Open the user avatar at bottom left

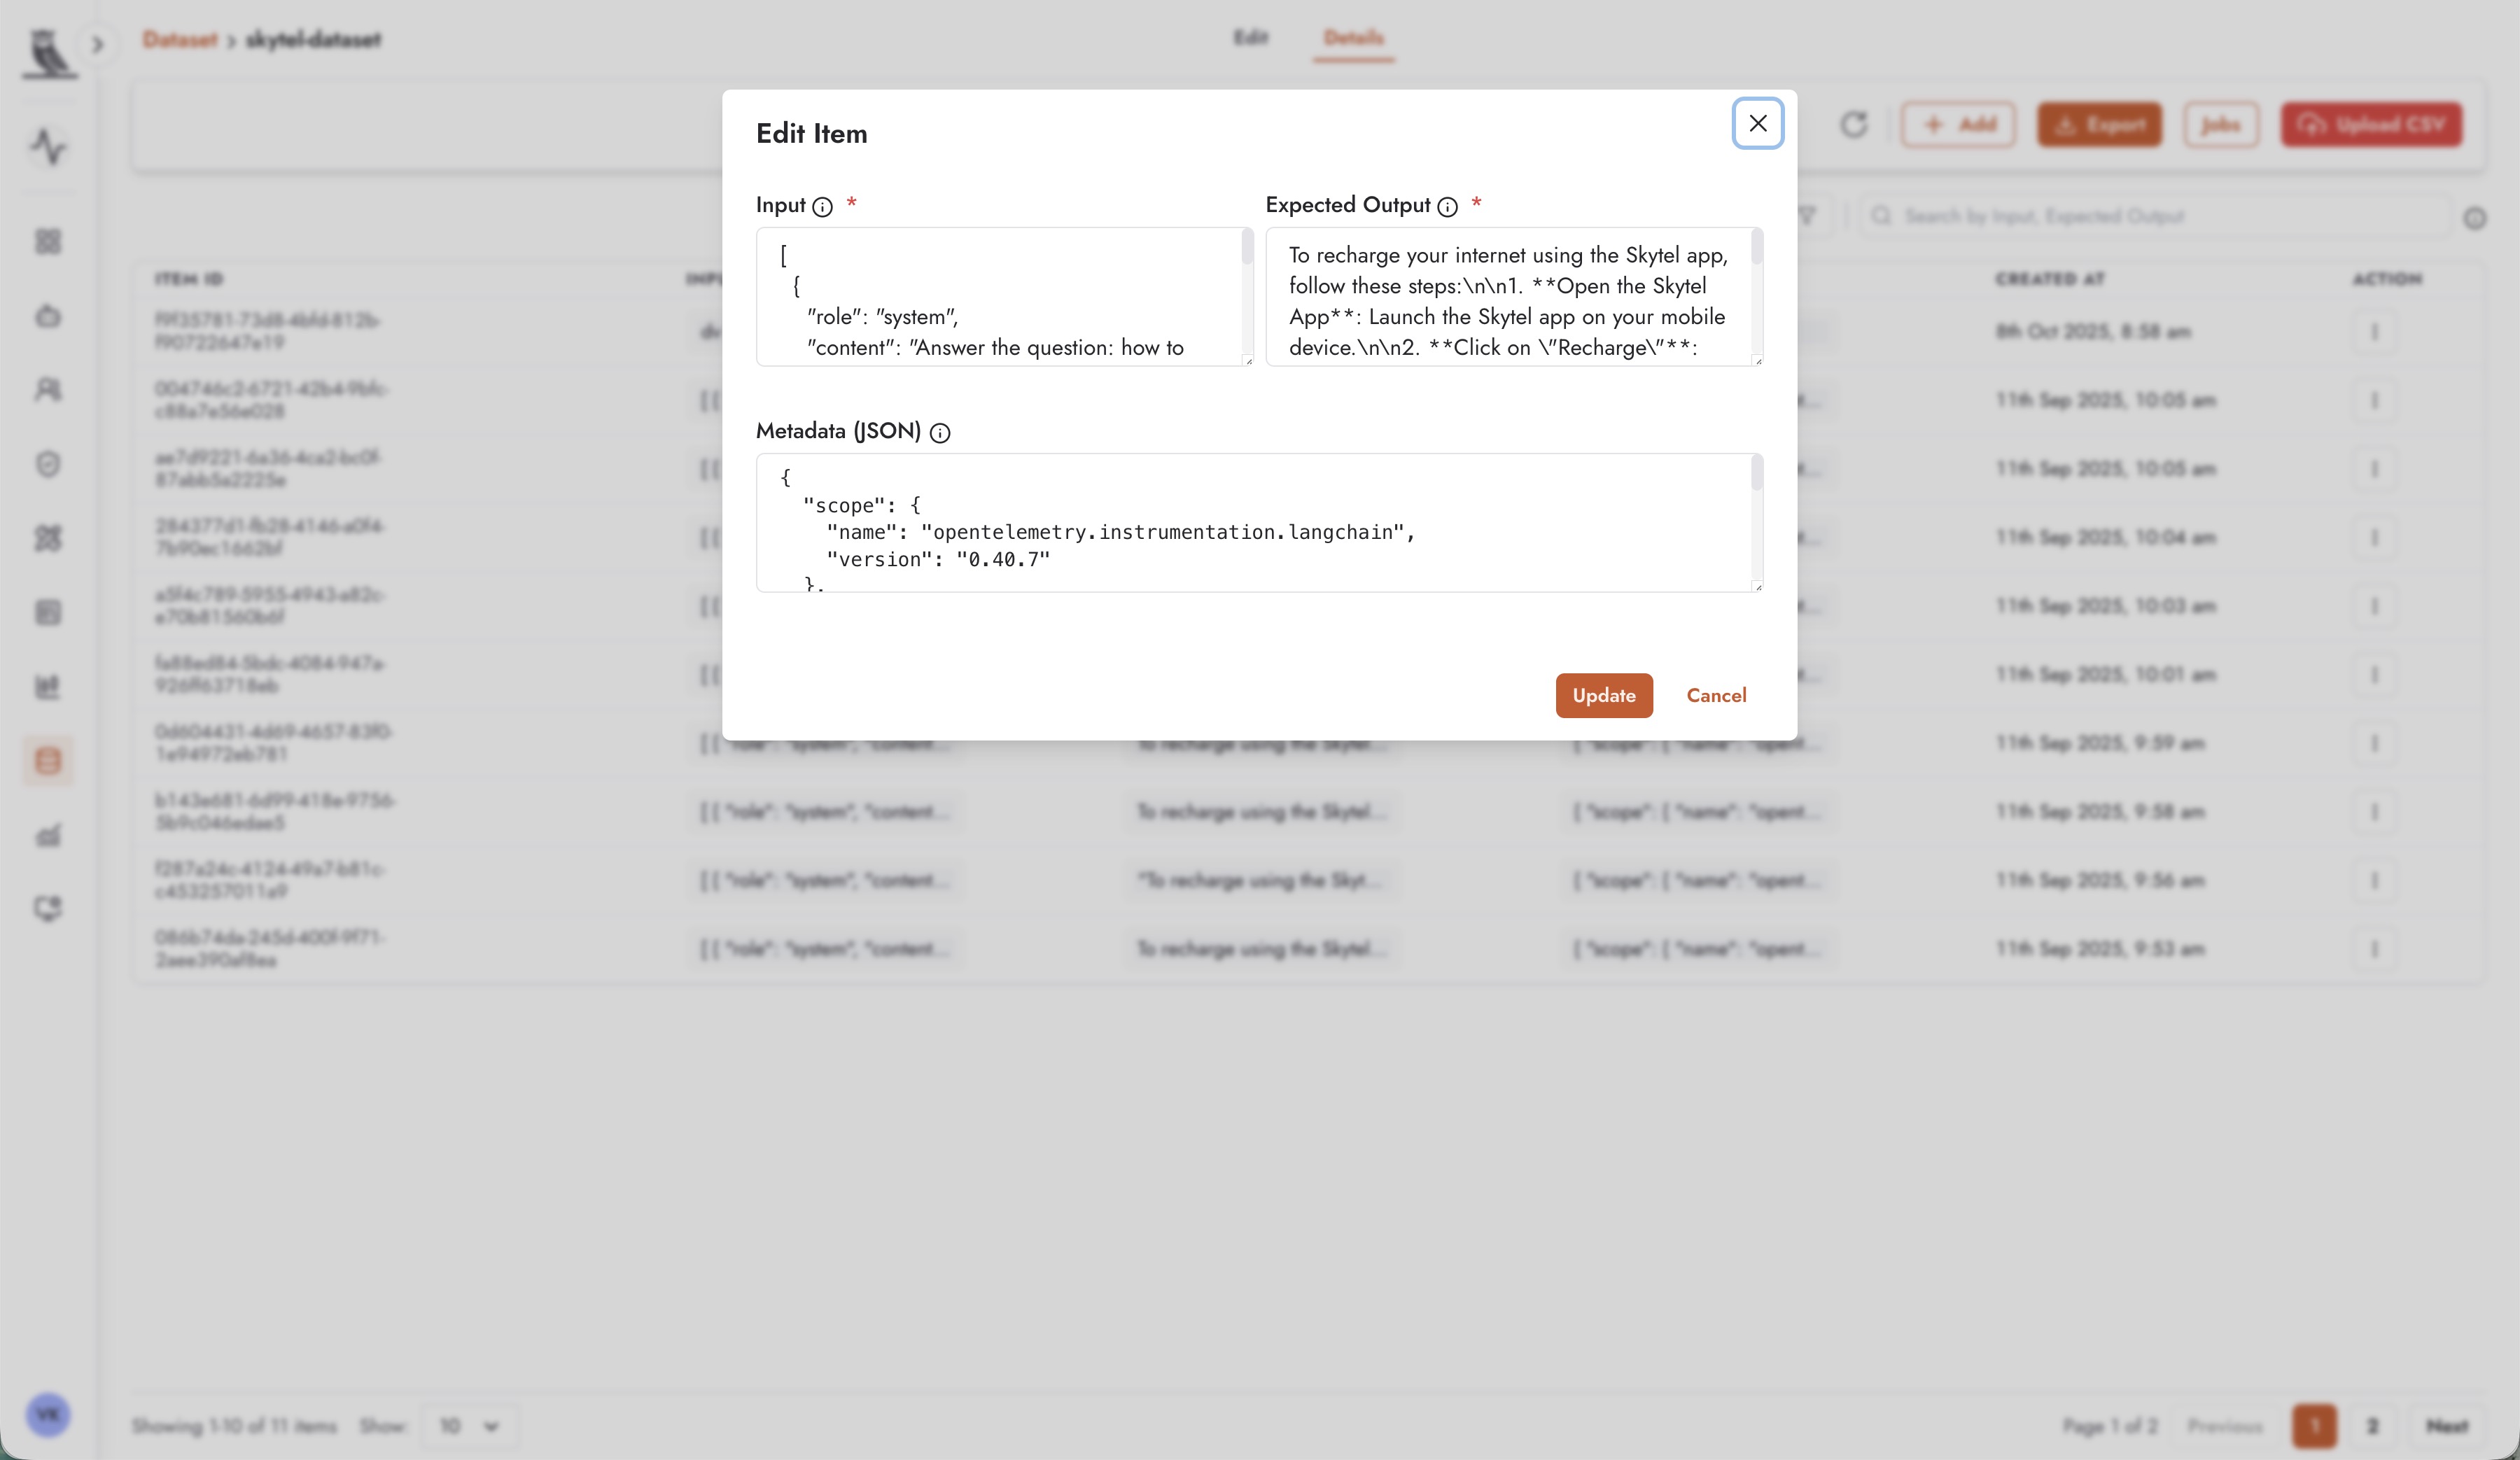pyautogui.click(x=48, y=1414)
